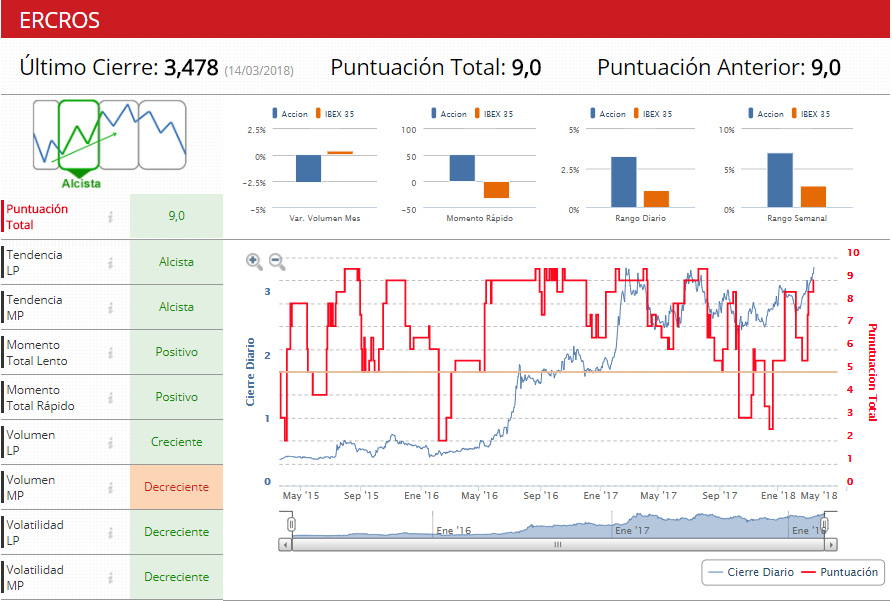Open info icon for Puntuación Total
Image resolution: width=892 pixels, height=601 pixels.
111,217
